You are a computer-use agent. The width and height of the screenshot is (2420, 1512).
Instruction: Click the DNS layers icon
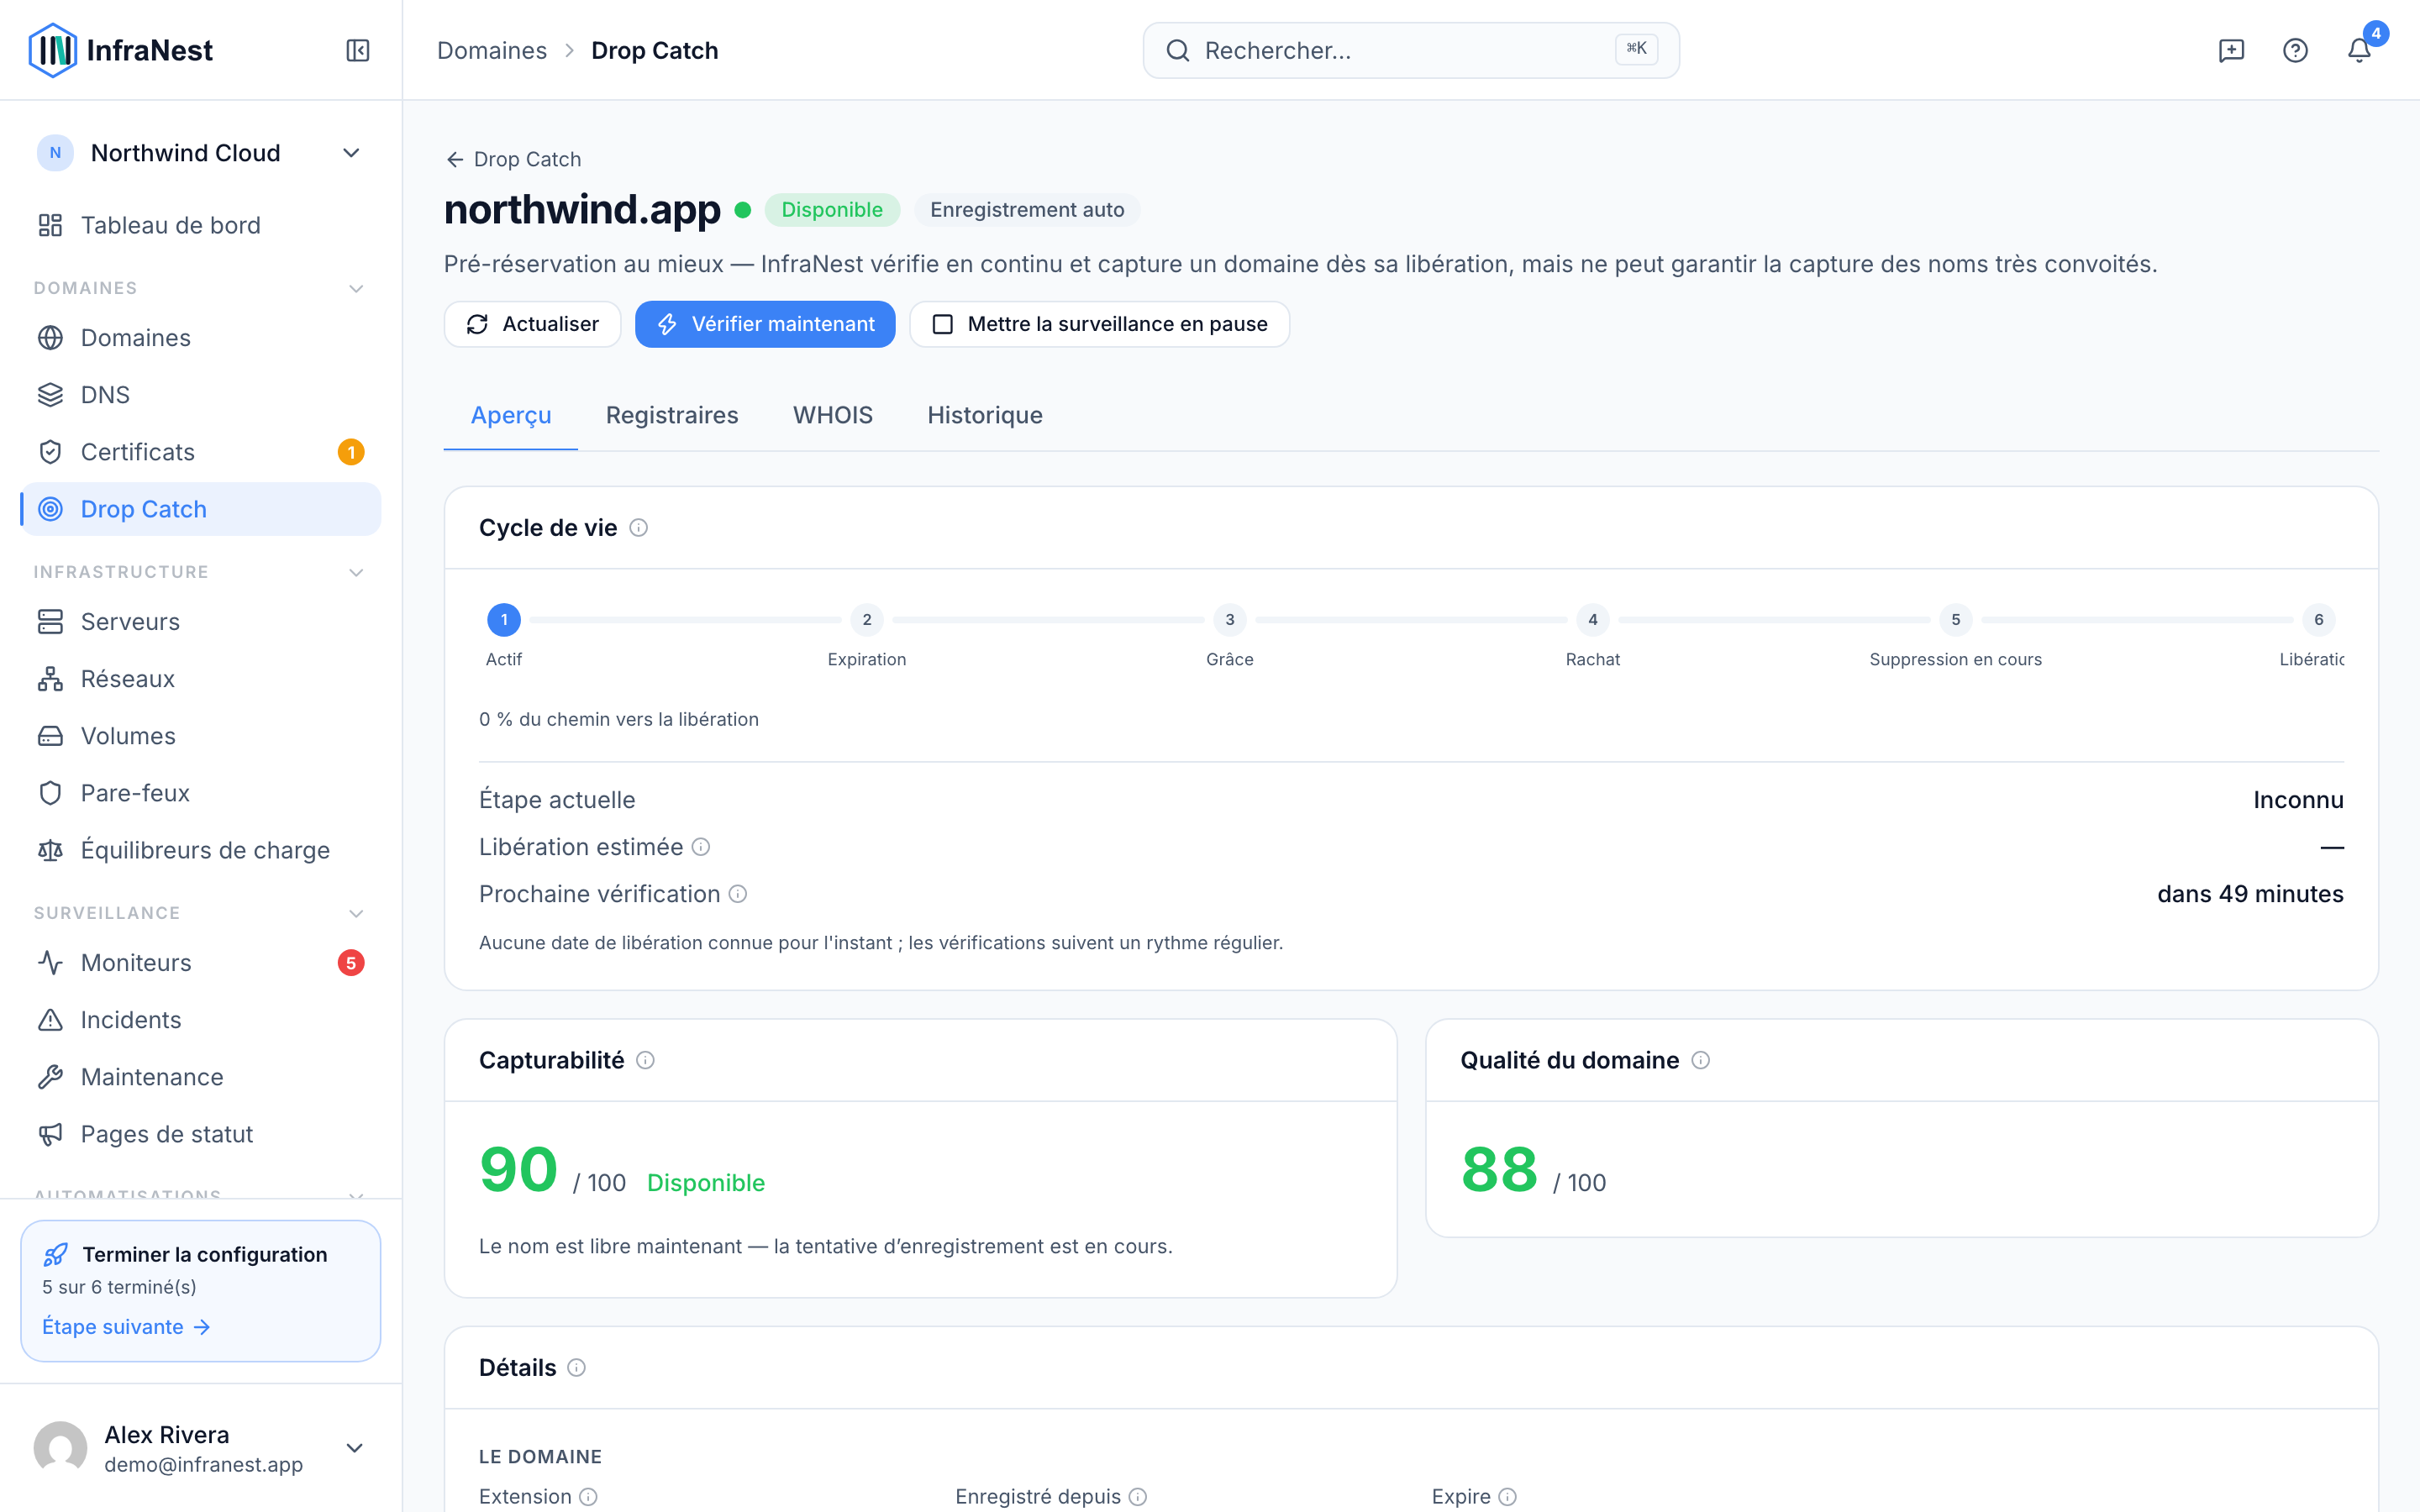[x=50, y=395]
